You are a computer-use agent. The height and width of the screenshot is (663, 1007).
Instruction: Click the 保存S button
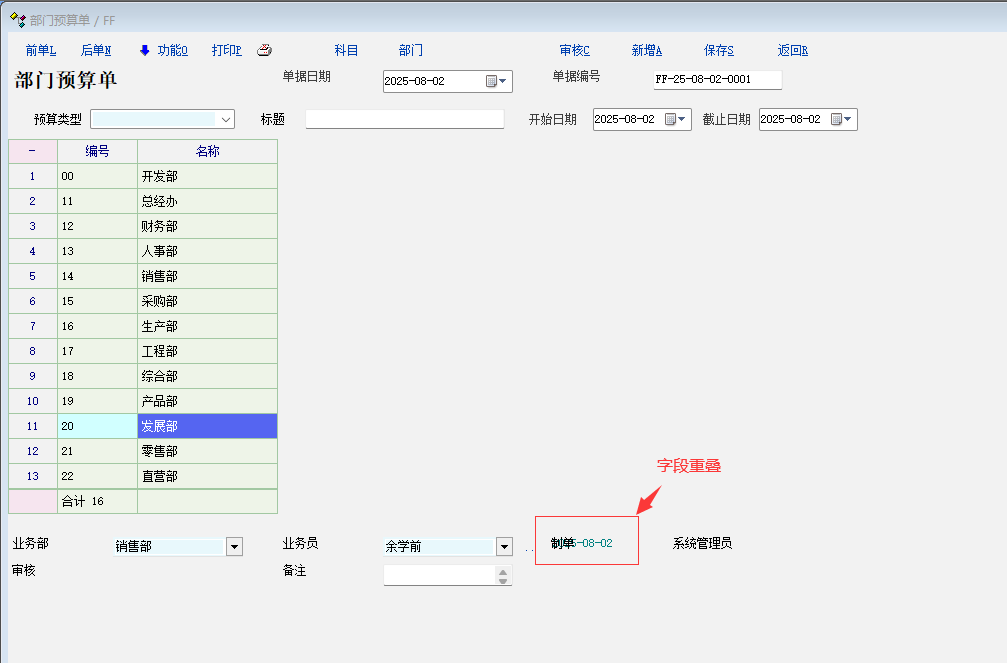[x=718, y=51]
